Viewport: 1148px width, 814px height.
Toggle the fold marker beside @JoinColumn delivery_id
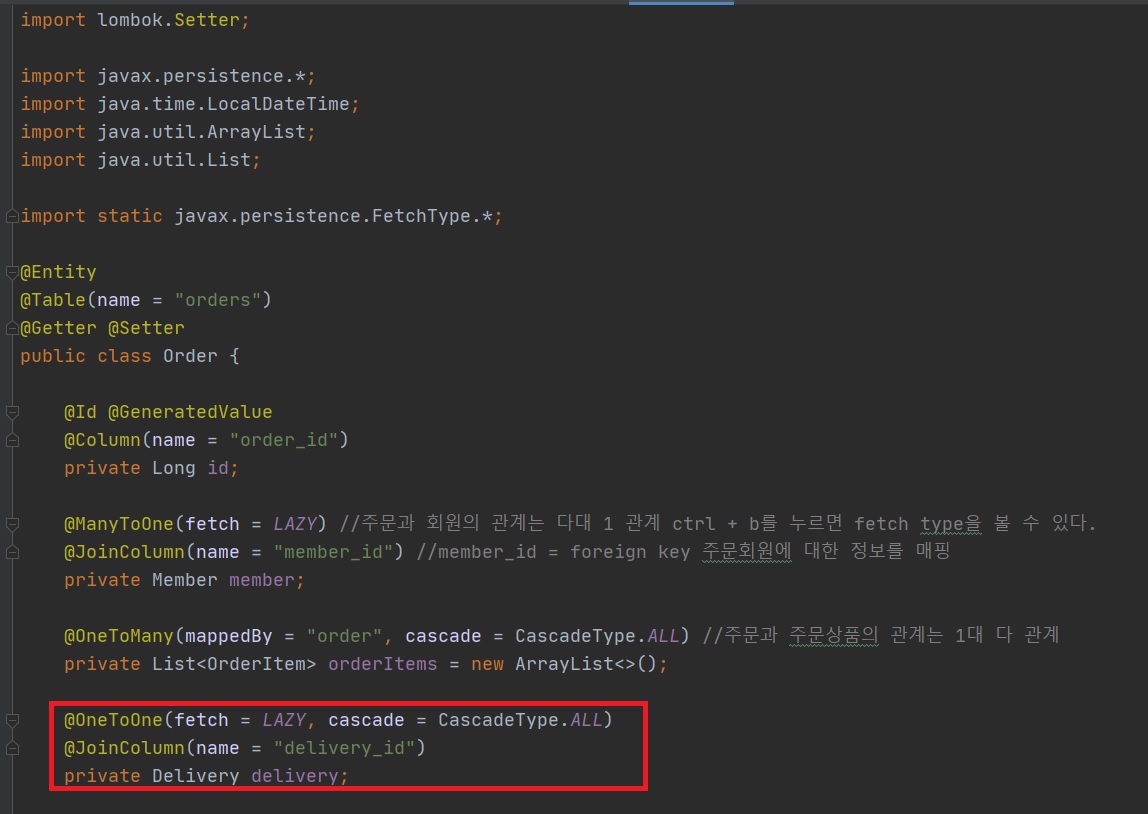(12, 748)
